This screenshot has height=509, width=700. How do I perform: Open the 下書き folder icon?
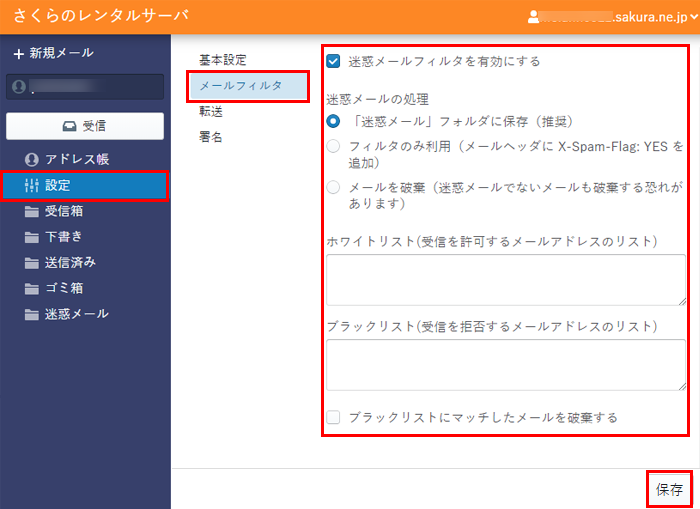pos(32,237)
